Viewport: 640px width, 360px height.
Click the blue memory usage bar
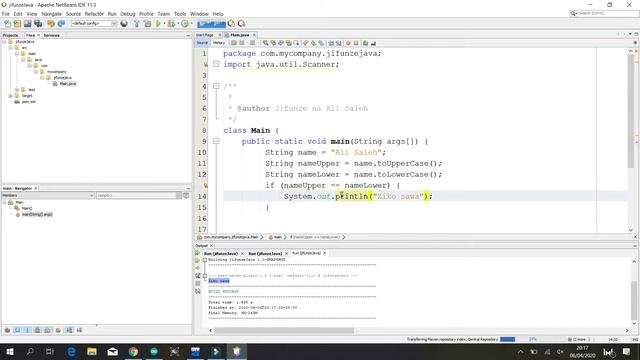coord(211,24)
